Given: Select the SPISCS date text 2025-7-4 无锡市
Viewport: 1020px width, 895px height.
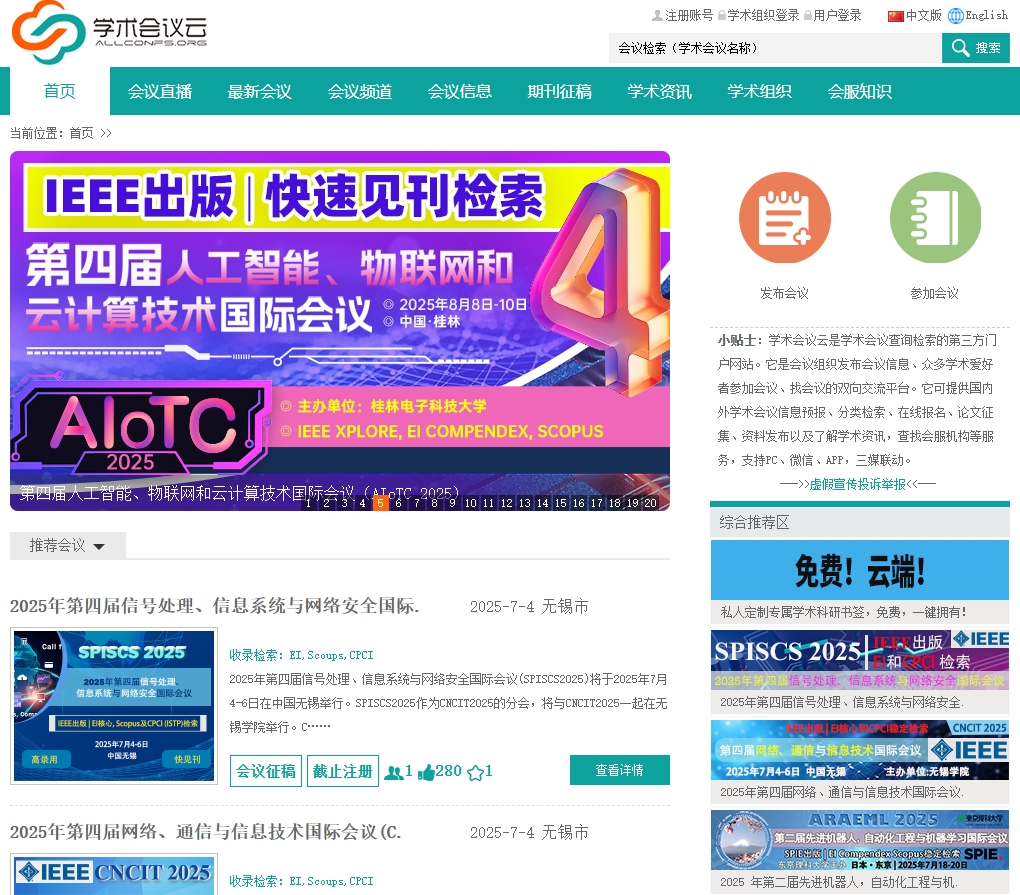Looking at the screenshot, I should (x=530, y=606).
